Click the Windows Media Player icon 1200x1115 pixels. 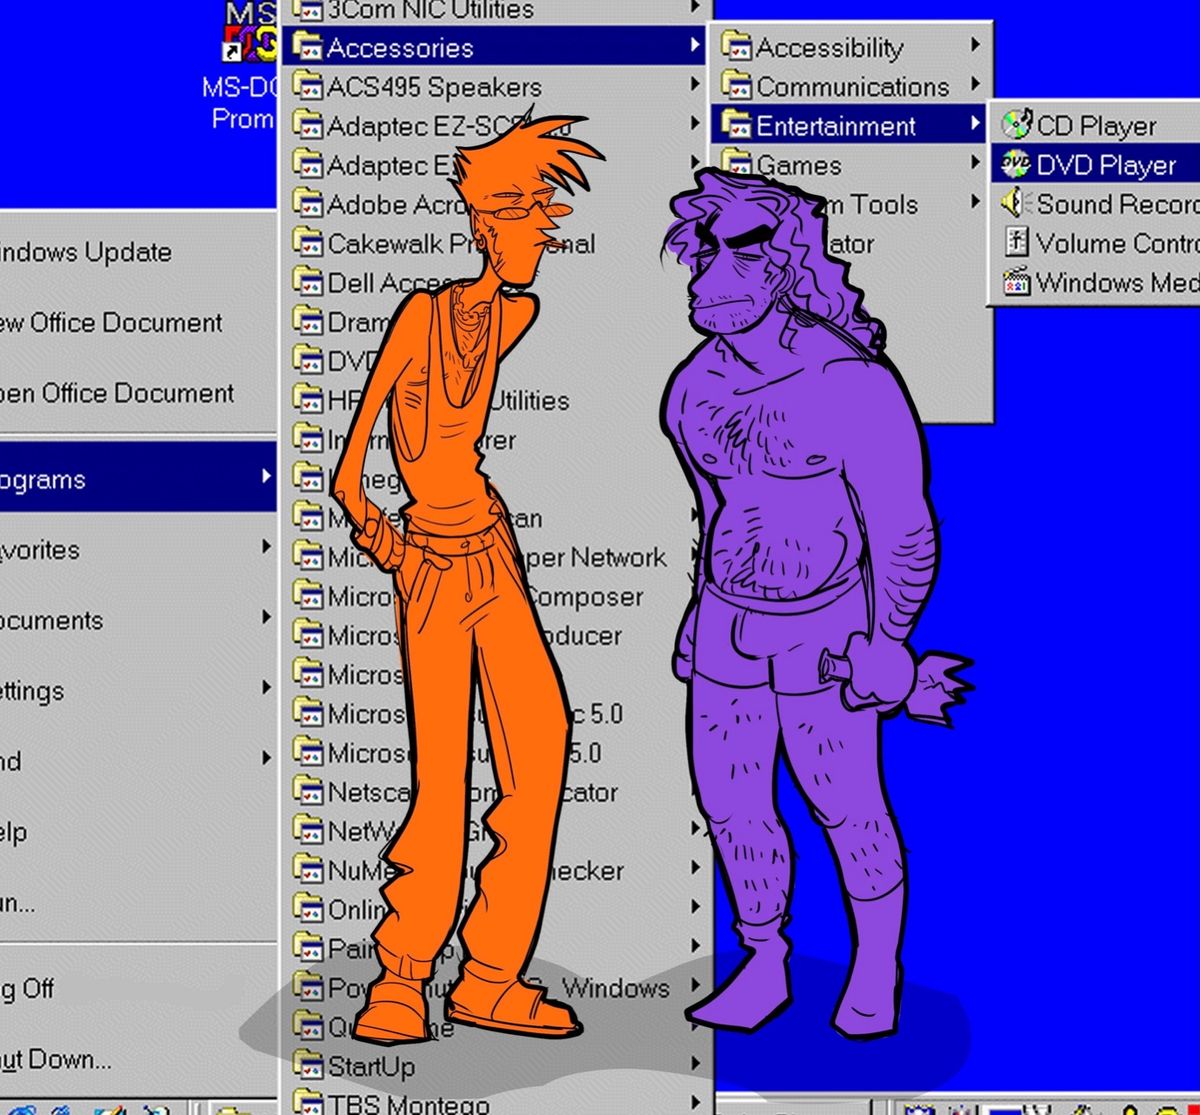(x=1016, y=281)
